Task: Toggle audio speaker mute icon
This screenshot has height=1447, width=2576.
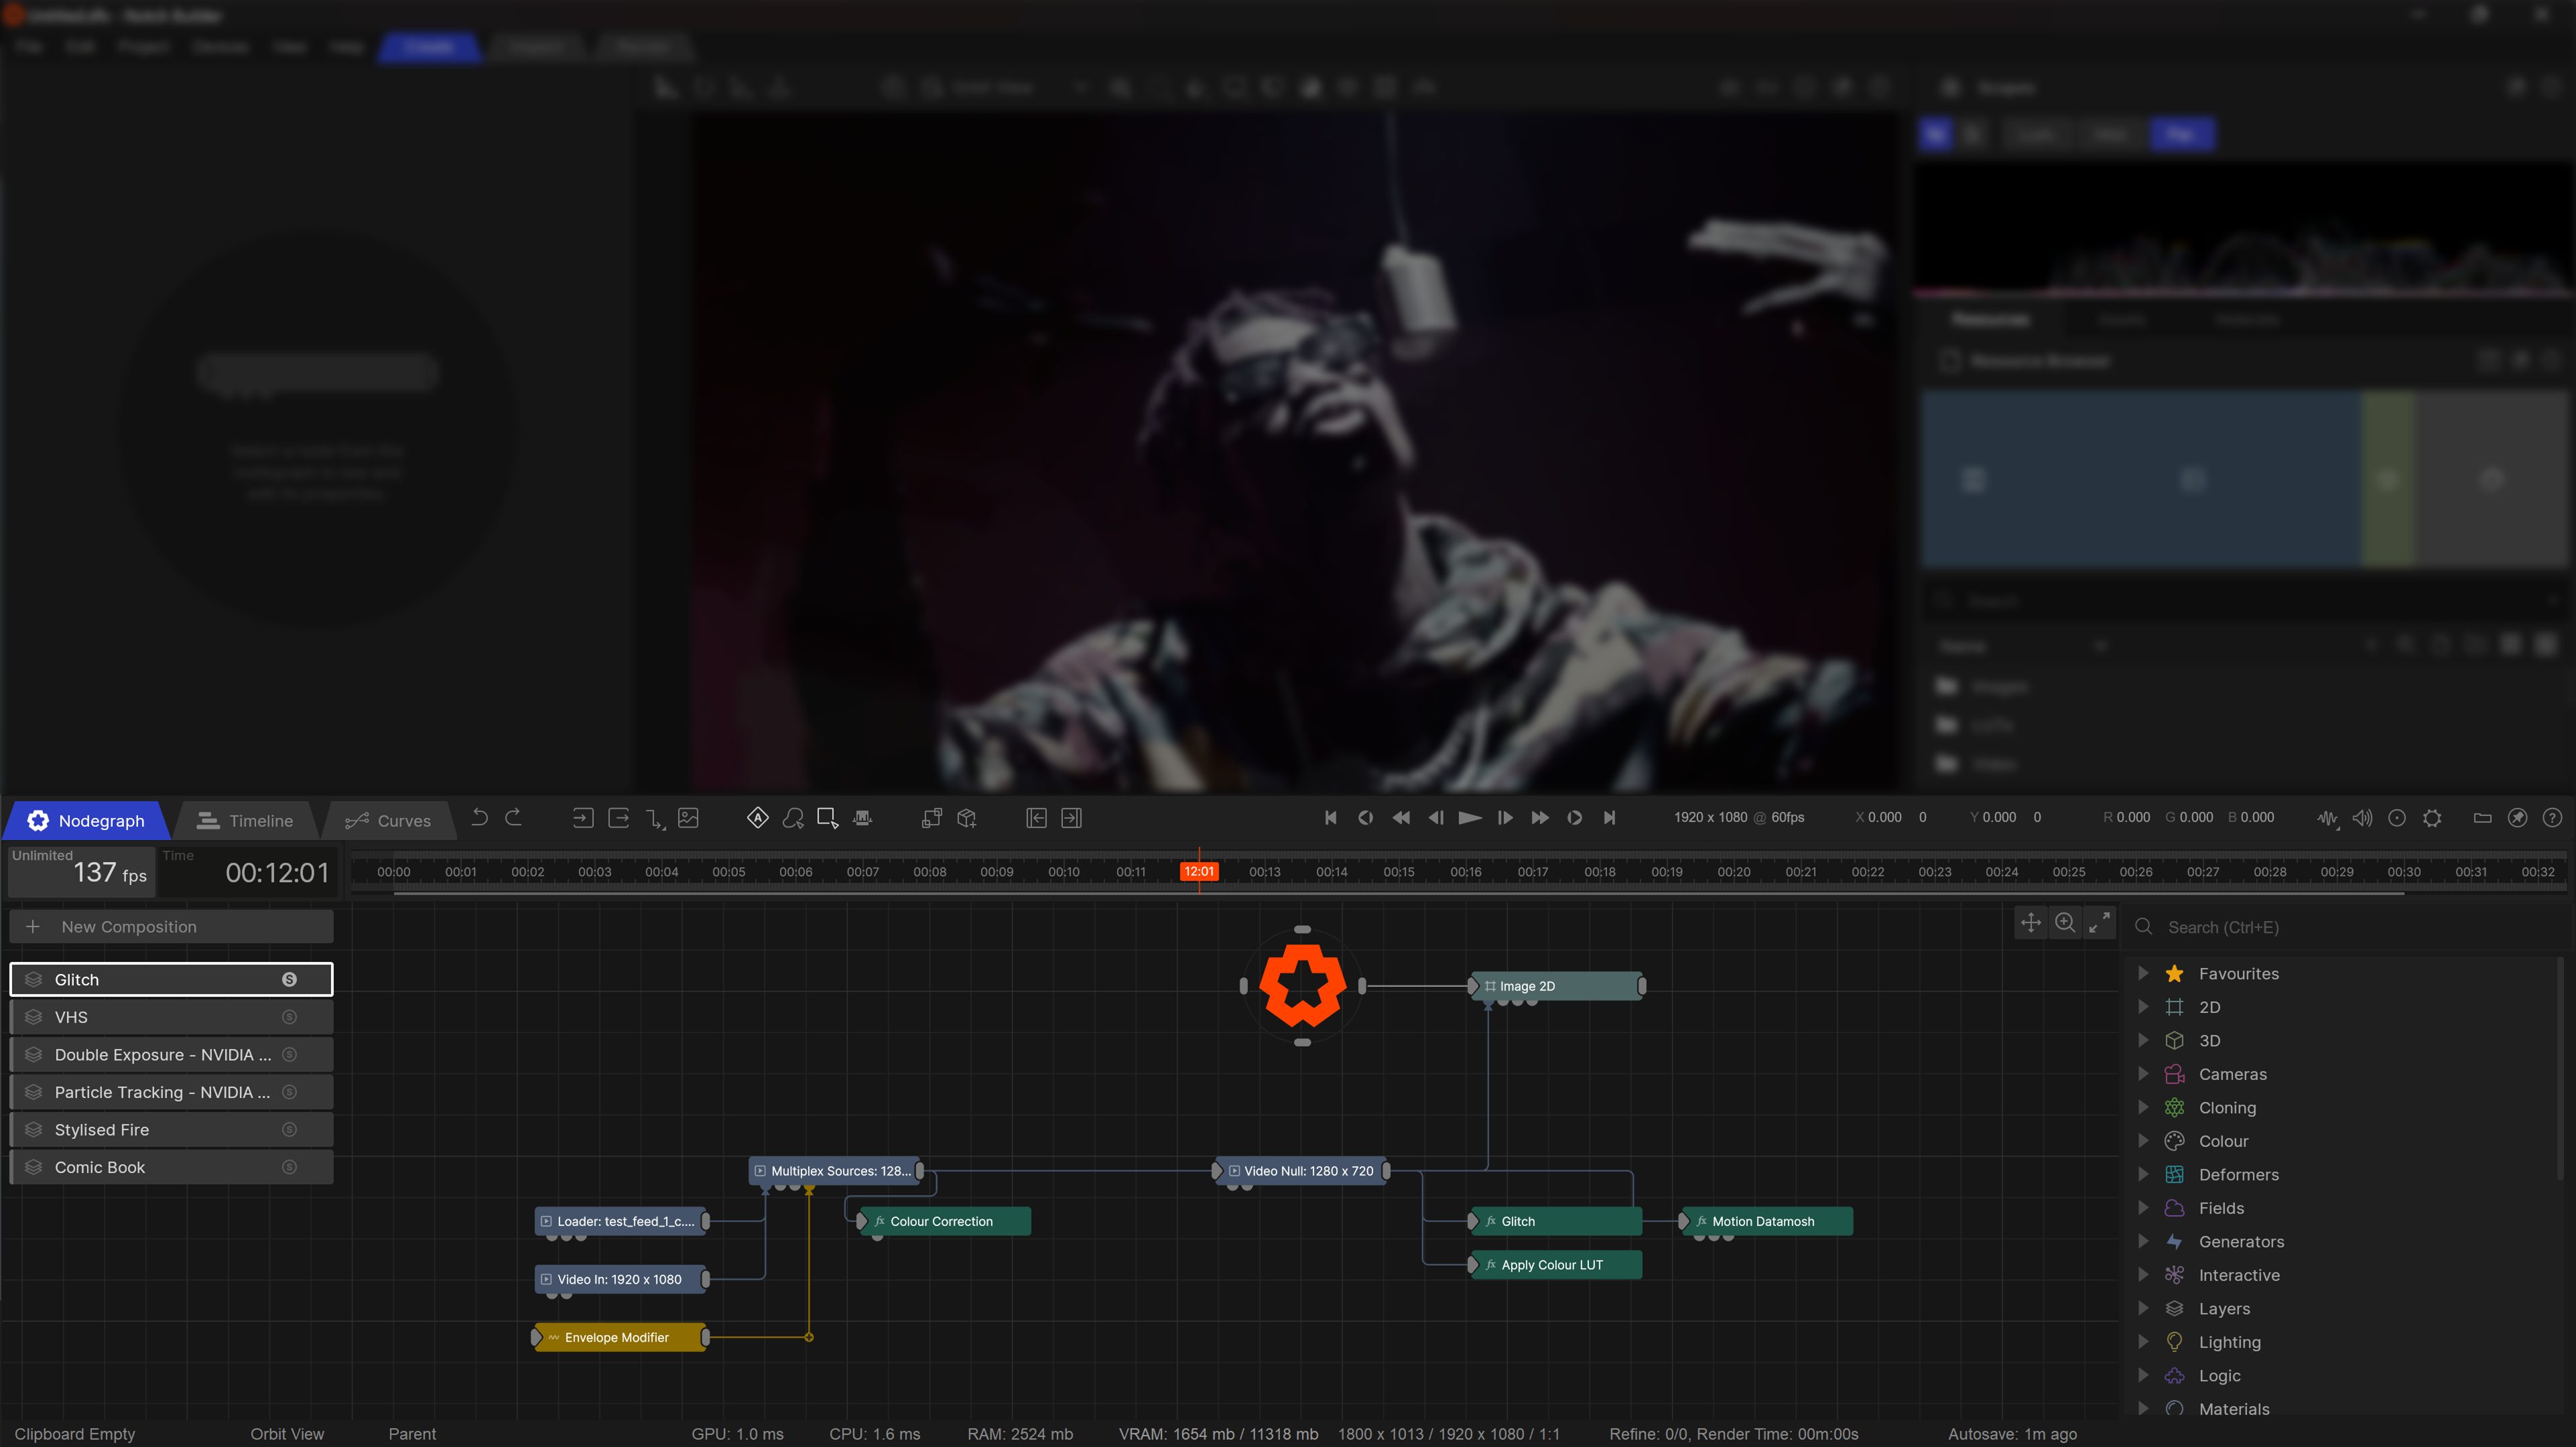Action: [x=2362, y=818]
